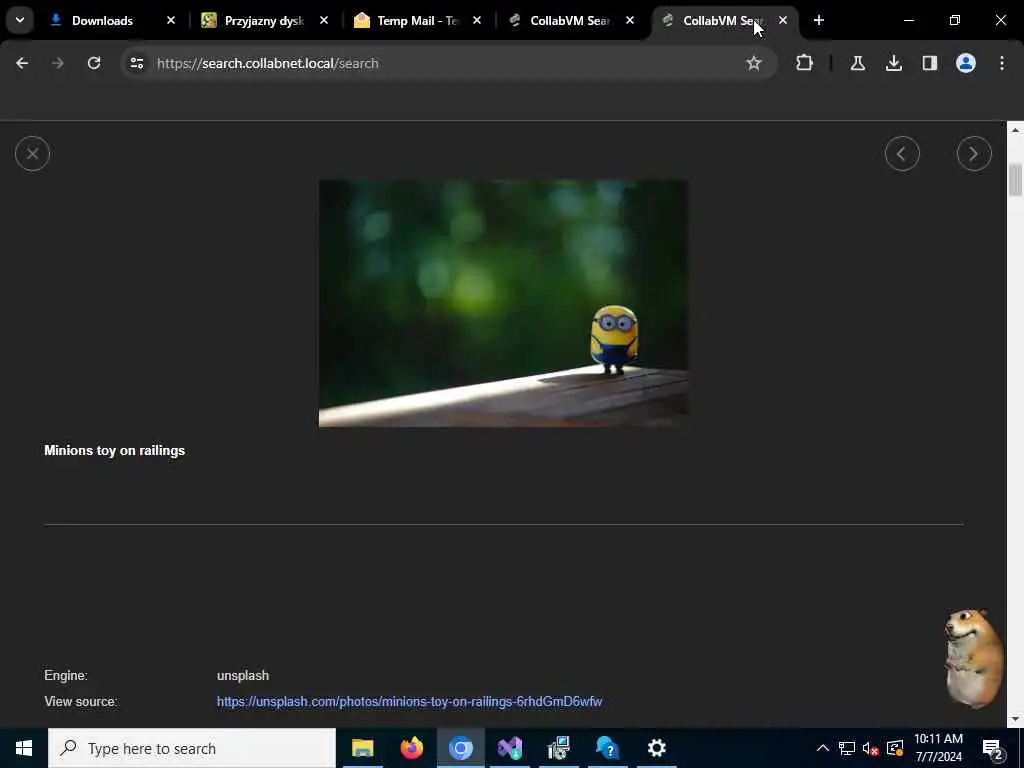Image resolution: width=1024 pixels, height=768 pixels.
Task: View site information icon in address bar
Action: pos(136,63)
